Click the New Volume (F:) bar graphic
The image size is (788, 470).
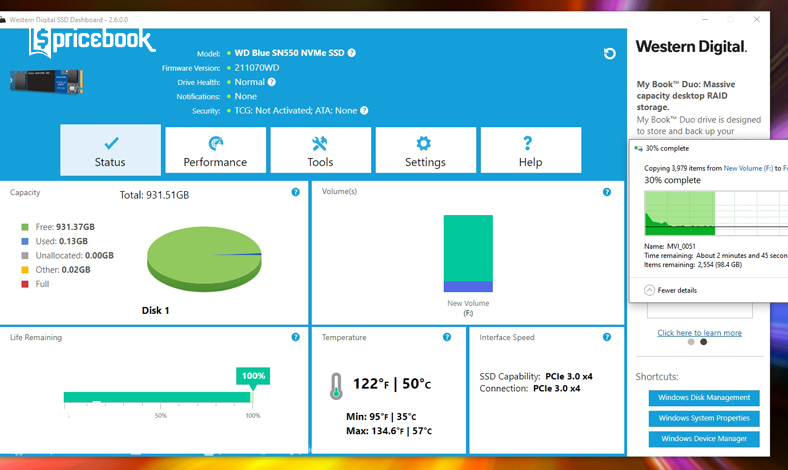(468, 253)
